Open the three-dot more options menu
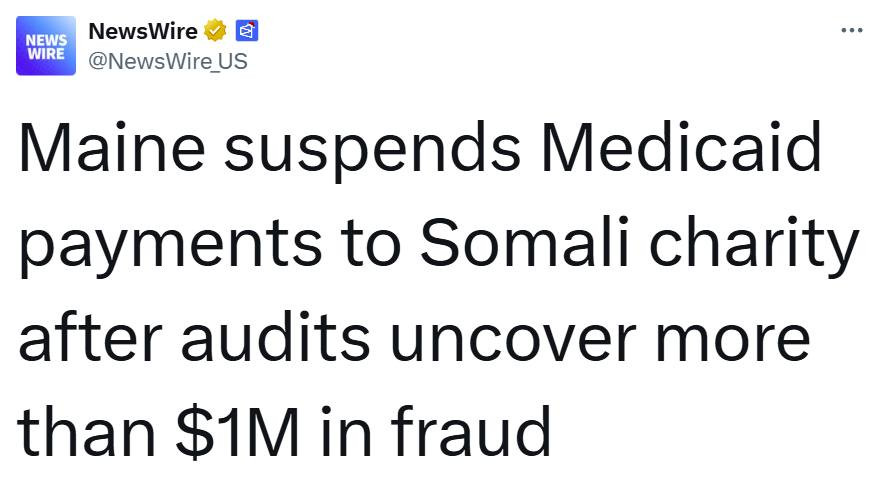 tap(851, 30)
